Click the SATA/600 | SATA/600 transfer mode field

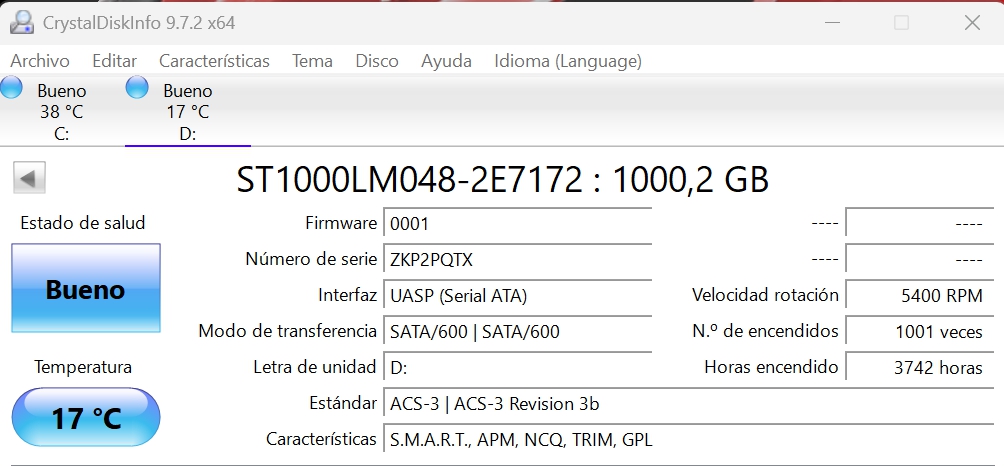click(517, 332)
